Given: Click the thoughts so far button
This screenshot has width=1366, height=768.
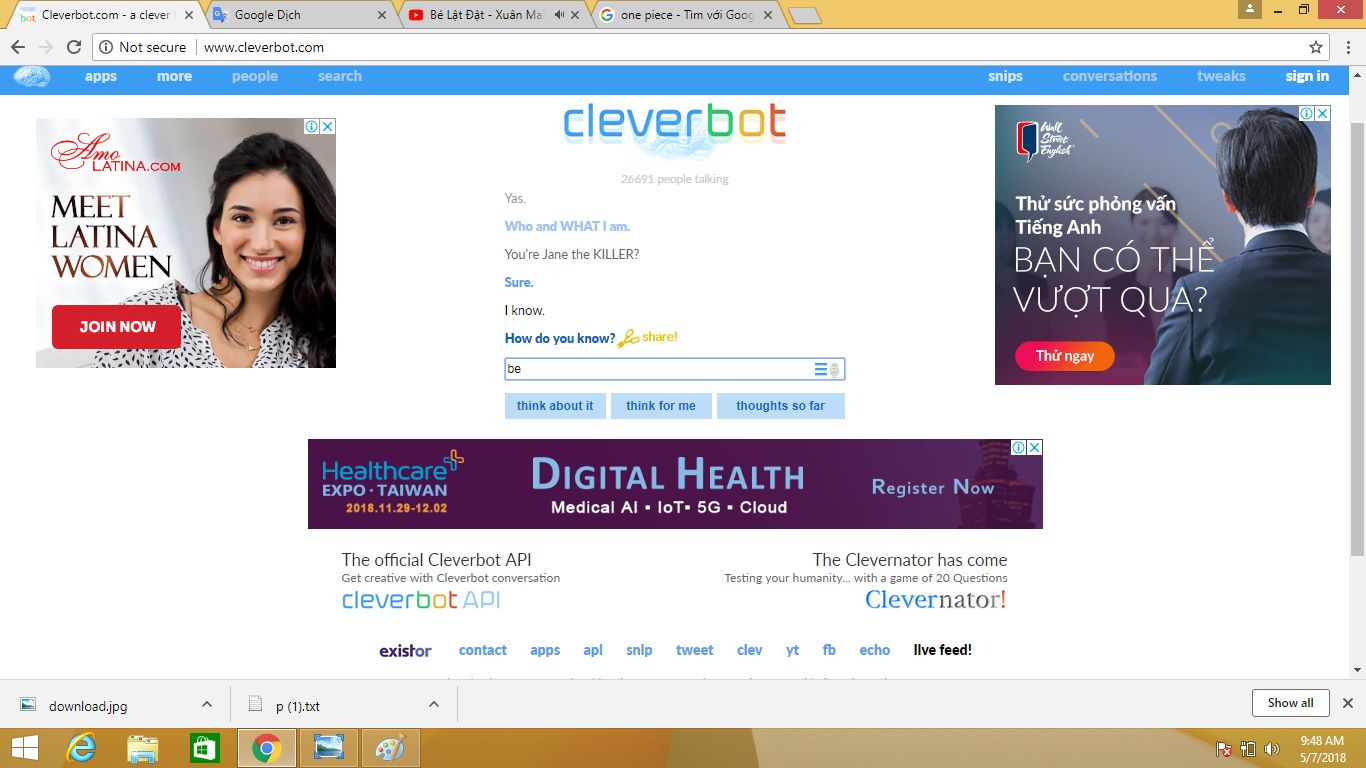Looking at the screenshot, I should coord(781,406).
